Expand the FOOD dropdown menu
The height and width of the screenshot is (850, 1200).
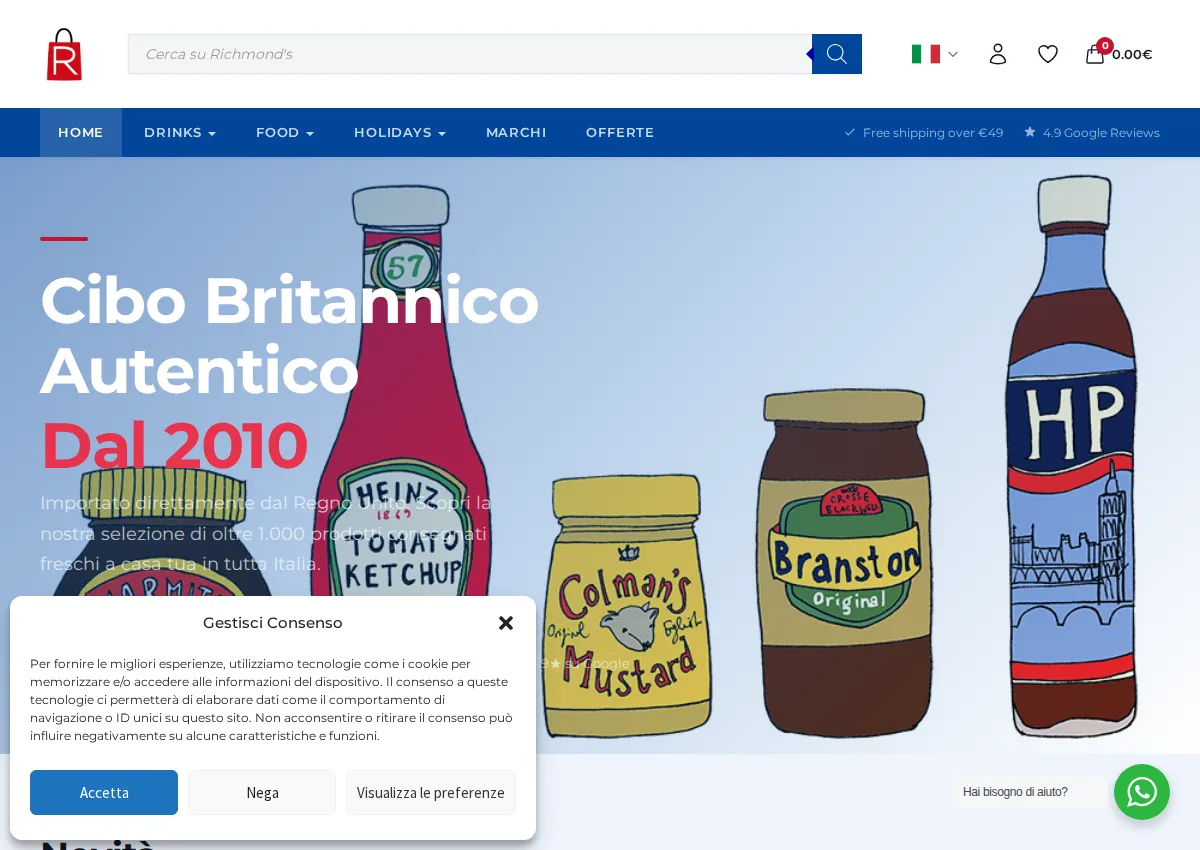(285, 133)
